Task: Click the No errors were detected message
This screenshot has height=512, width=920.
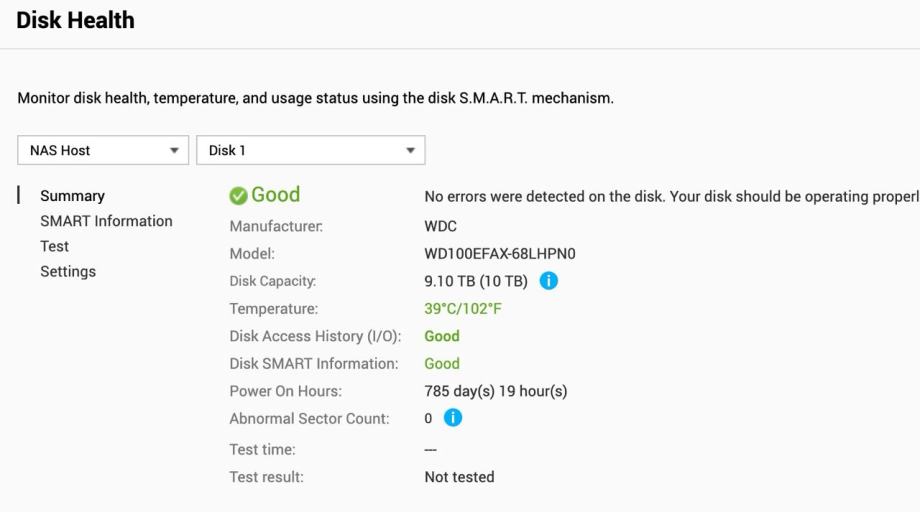Action: [x=670, y=196]
